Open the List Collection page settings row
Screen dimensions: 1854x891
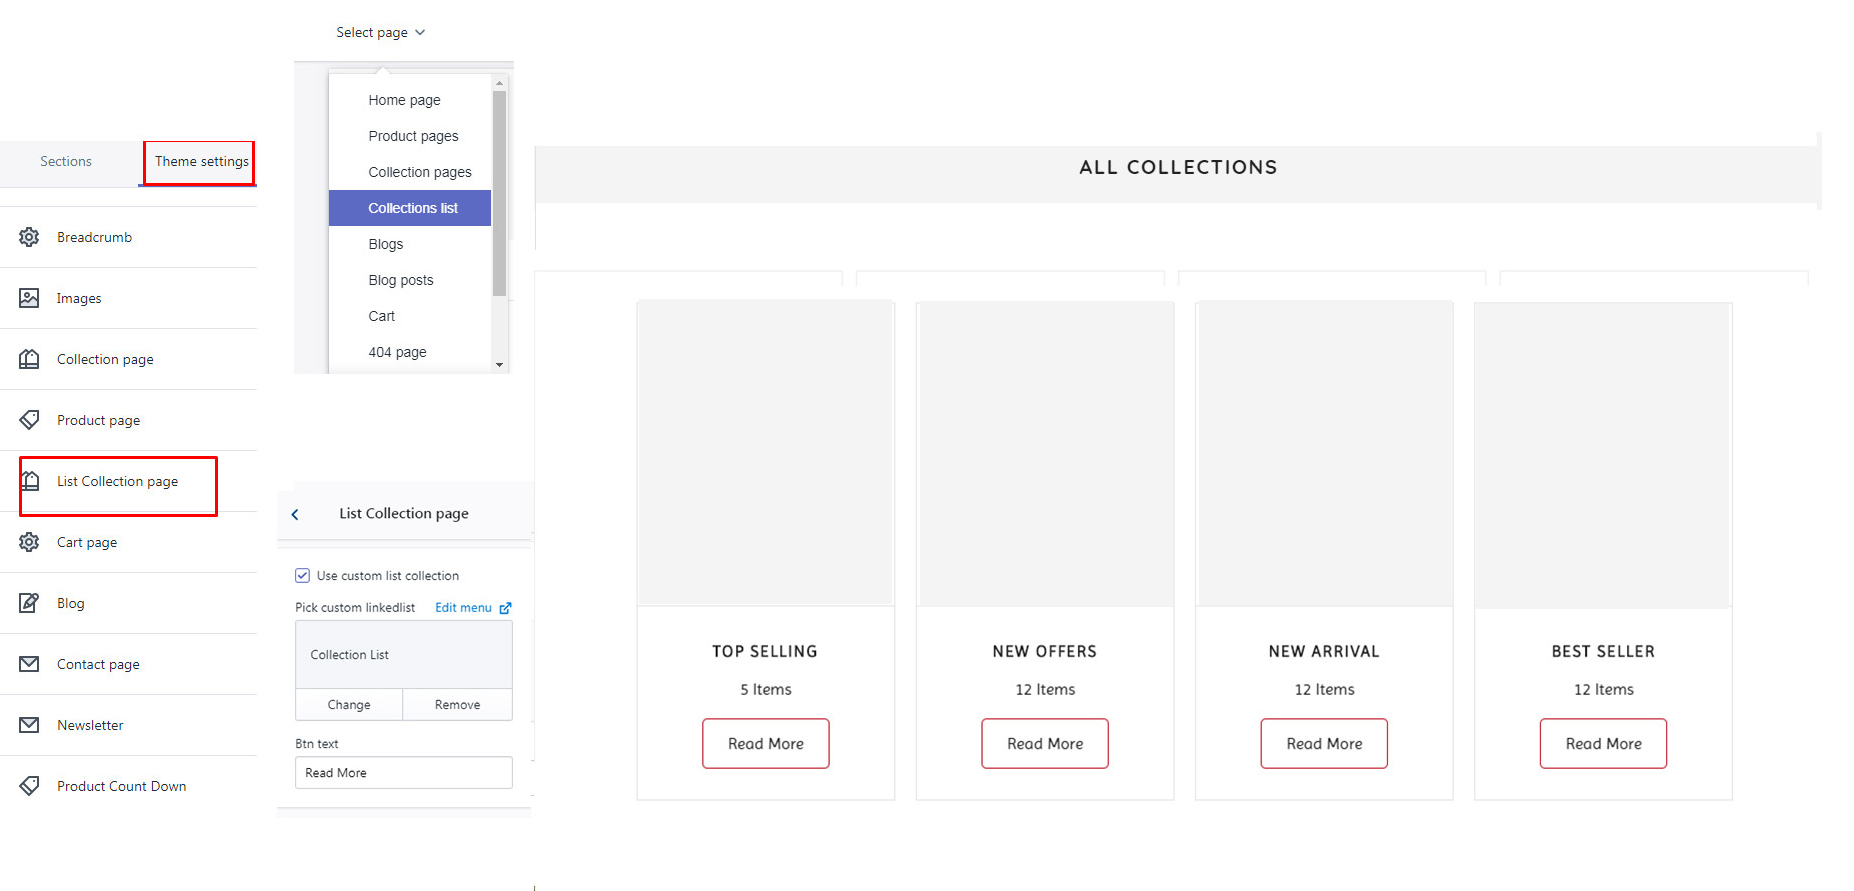pos(128,481)
